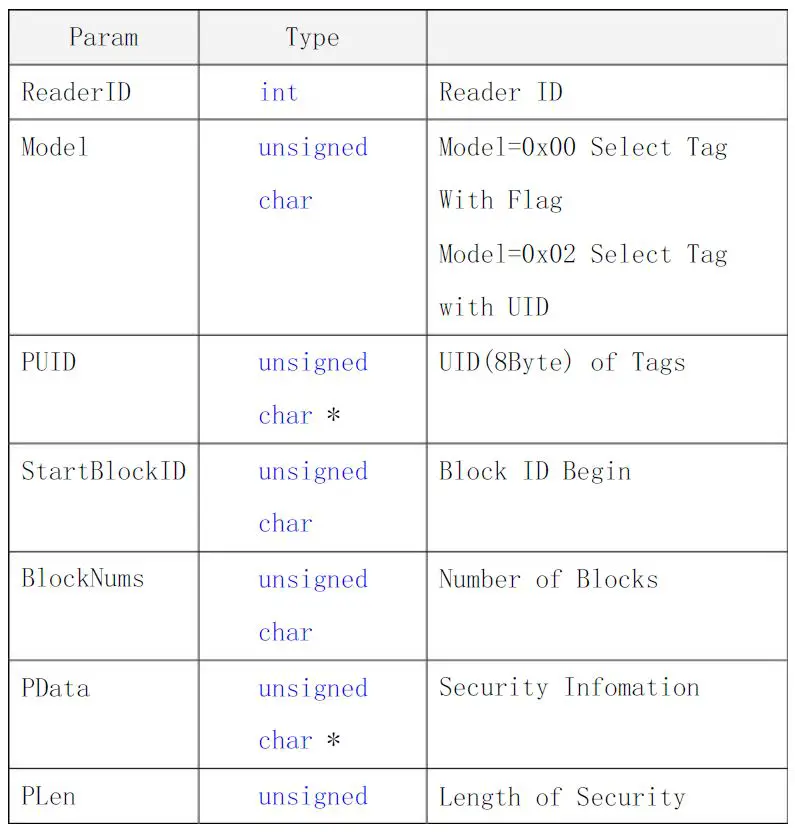Click the With Flag text
Screen dimensions: 795x837
(x=500, y=200)
